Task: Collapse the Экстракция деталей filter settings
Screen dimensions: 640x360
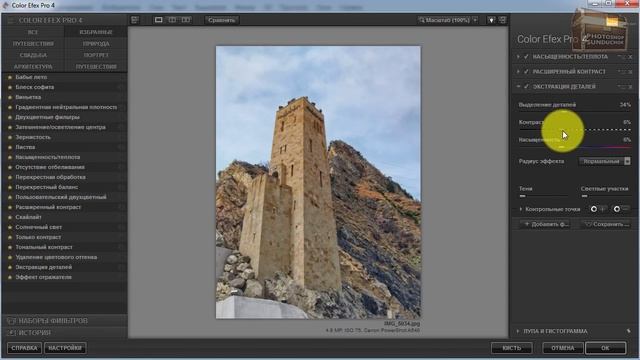Action: [518, 87]
